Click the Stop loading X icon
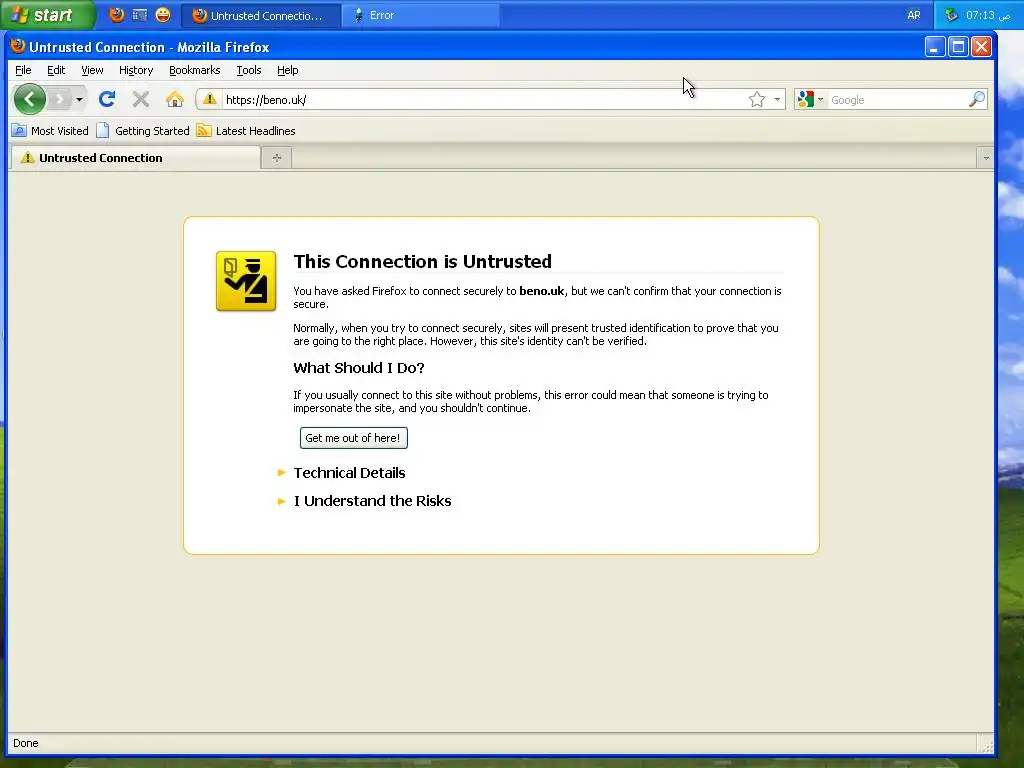Viewport: 1024px width, 768px height. click(141, 99)
